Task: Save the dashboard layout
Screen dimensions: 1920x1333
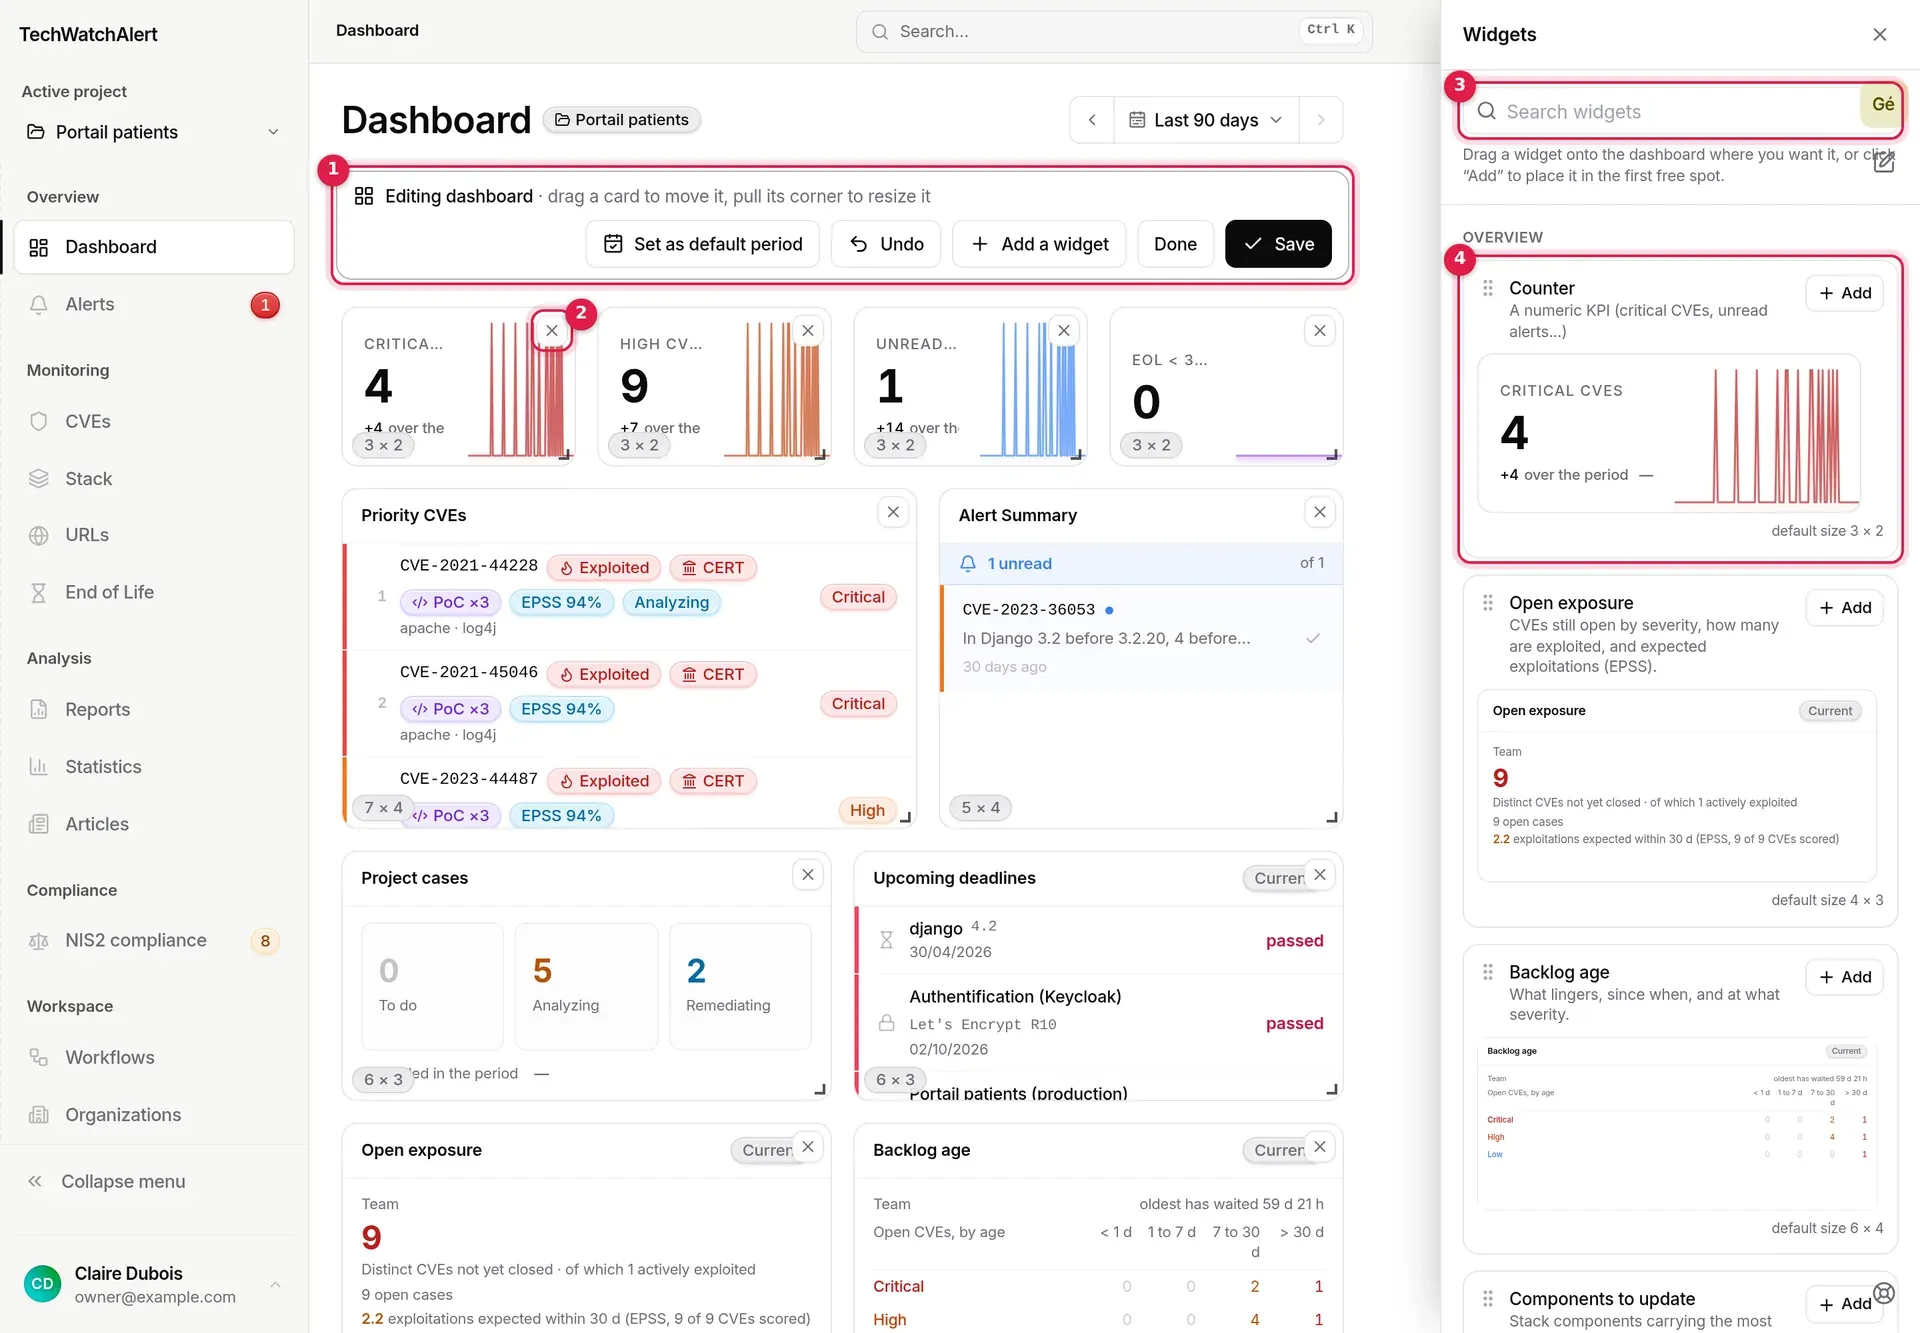Action: click(x=1278, y=244)
